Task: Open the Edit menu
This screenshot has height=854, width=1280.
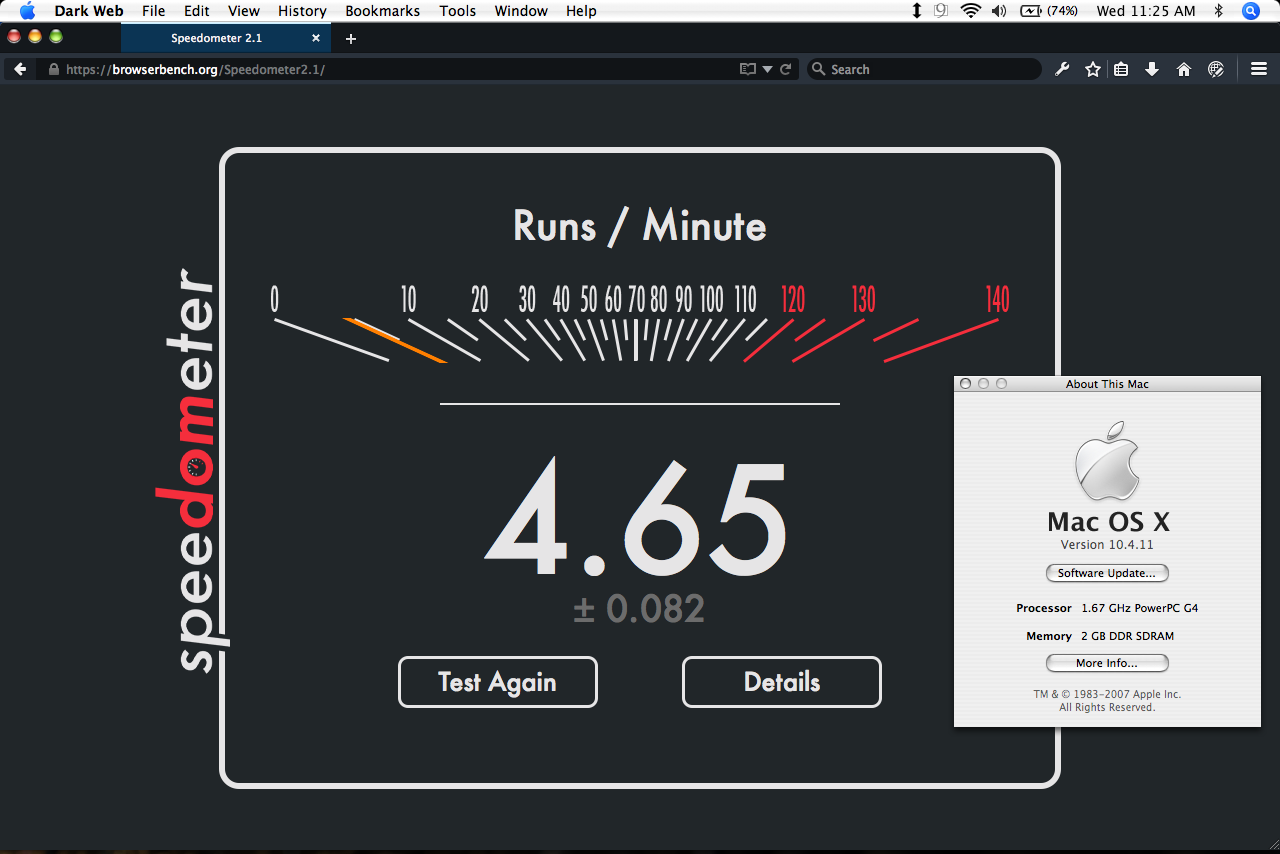Action: pos(196,11)
